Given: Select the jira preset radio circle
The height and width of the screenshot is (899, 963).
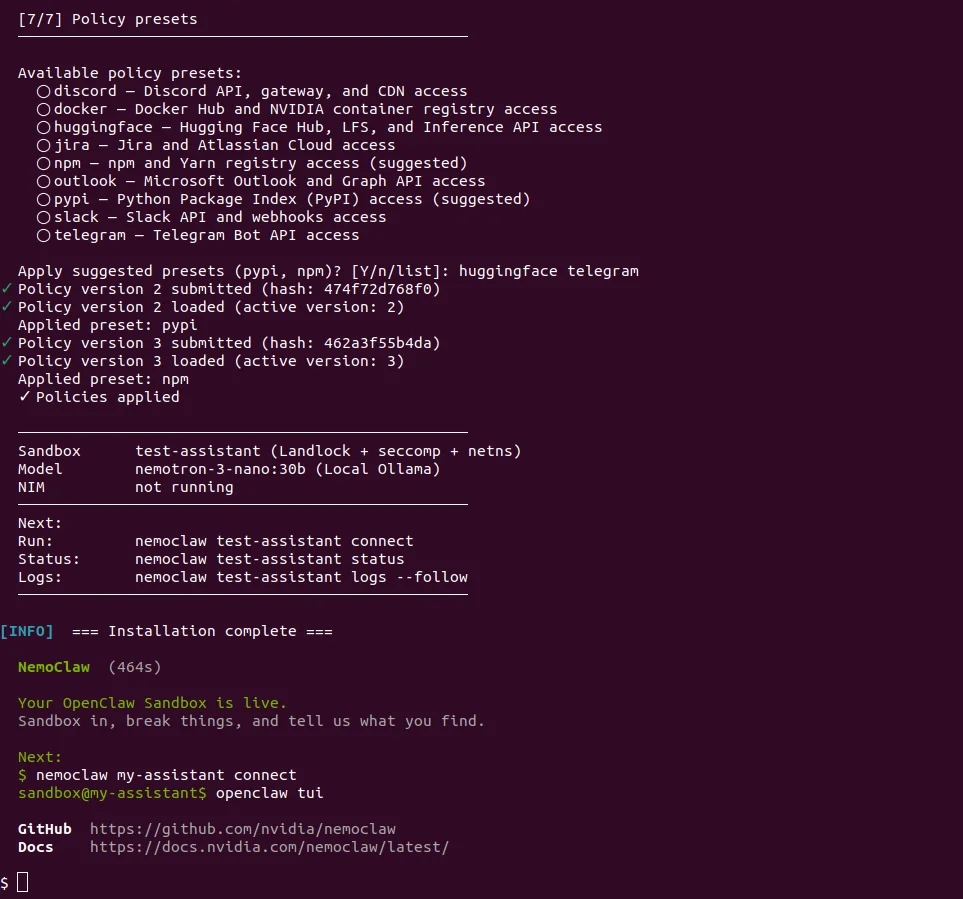Looking at the screenshot, I should tap(44, 145).
